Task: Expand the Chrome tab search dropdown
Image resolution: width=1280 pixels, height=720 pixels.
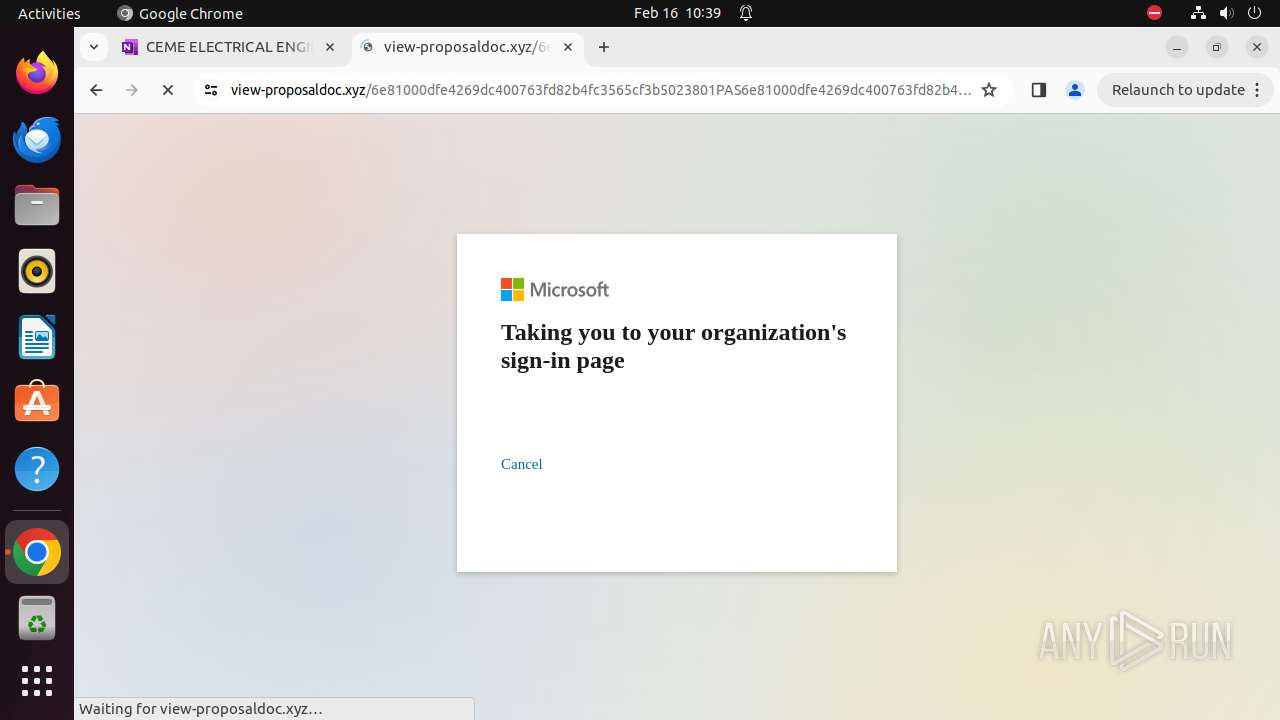Action: click(93, 47)
